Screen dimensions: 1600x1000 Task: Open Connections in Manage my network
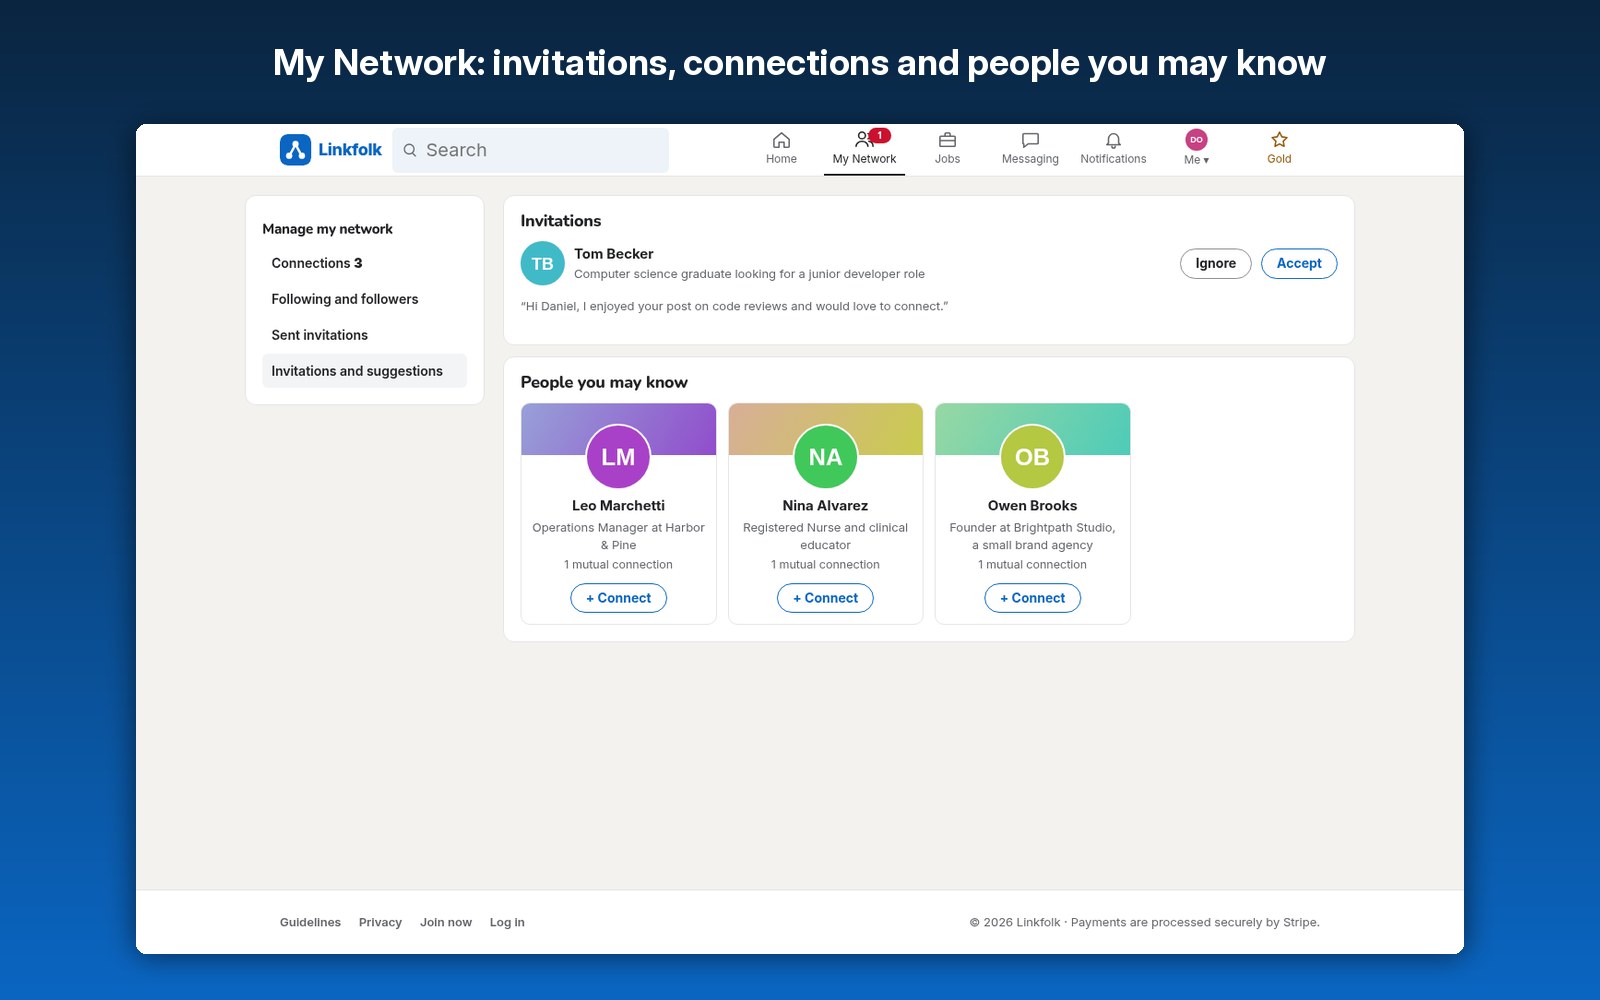pos(365,263)
